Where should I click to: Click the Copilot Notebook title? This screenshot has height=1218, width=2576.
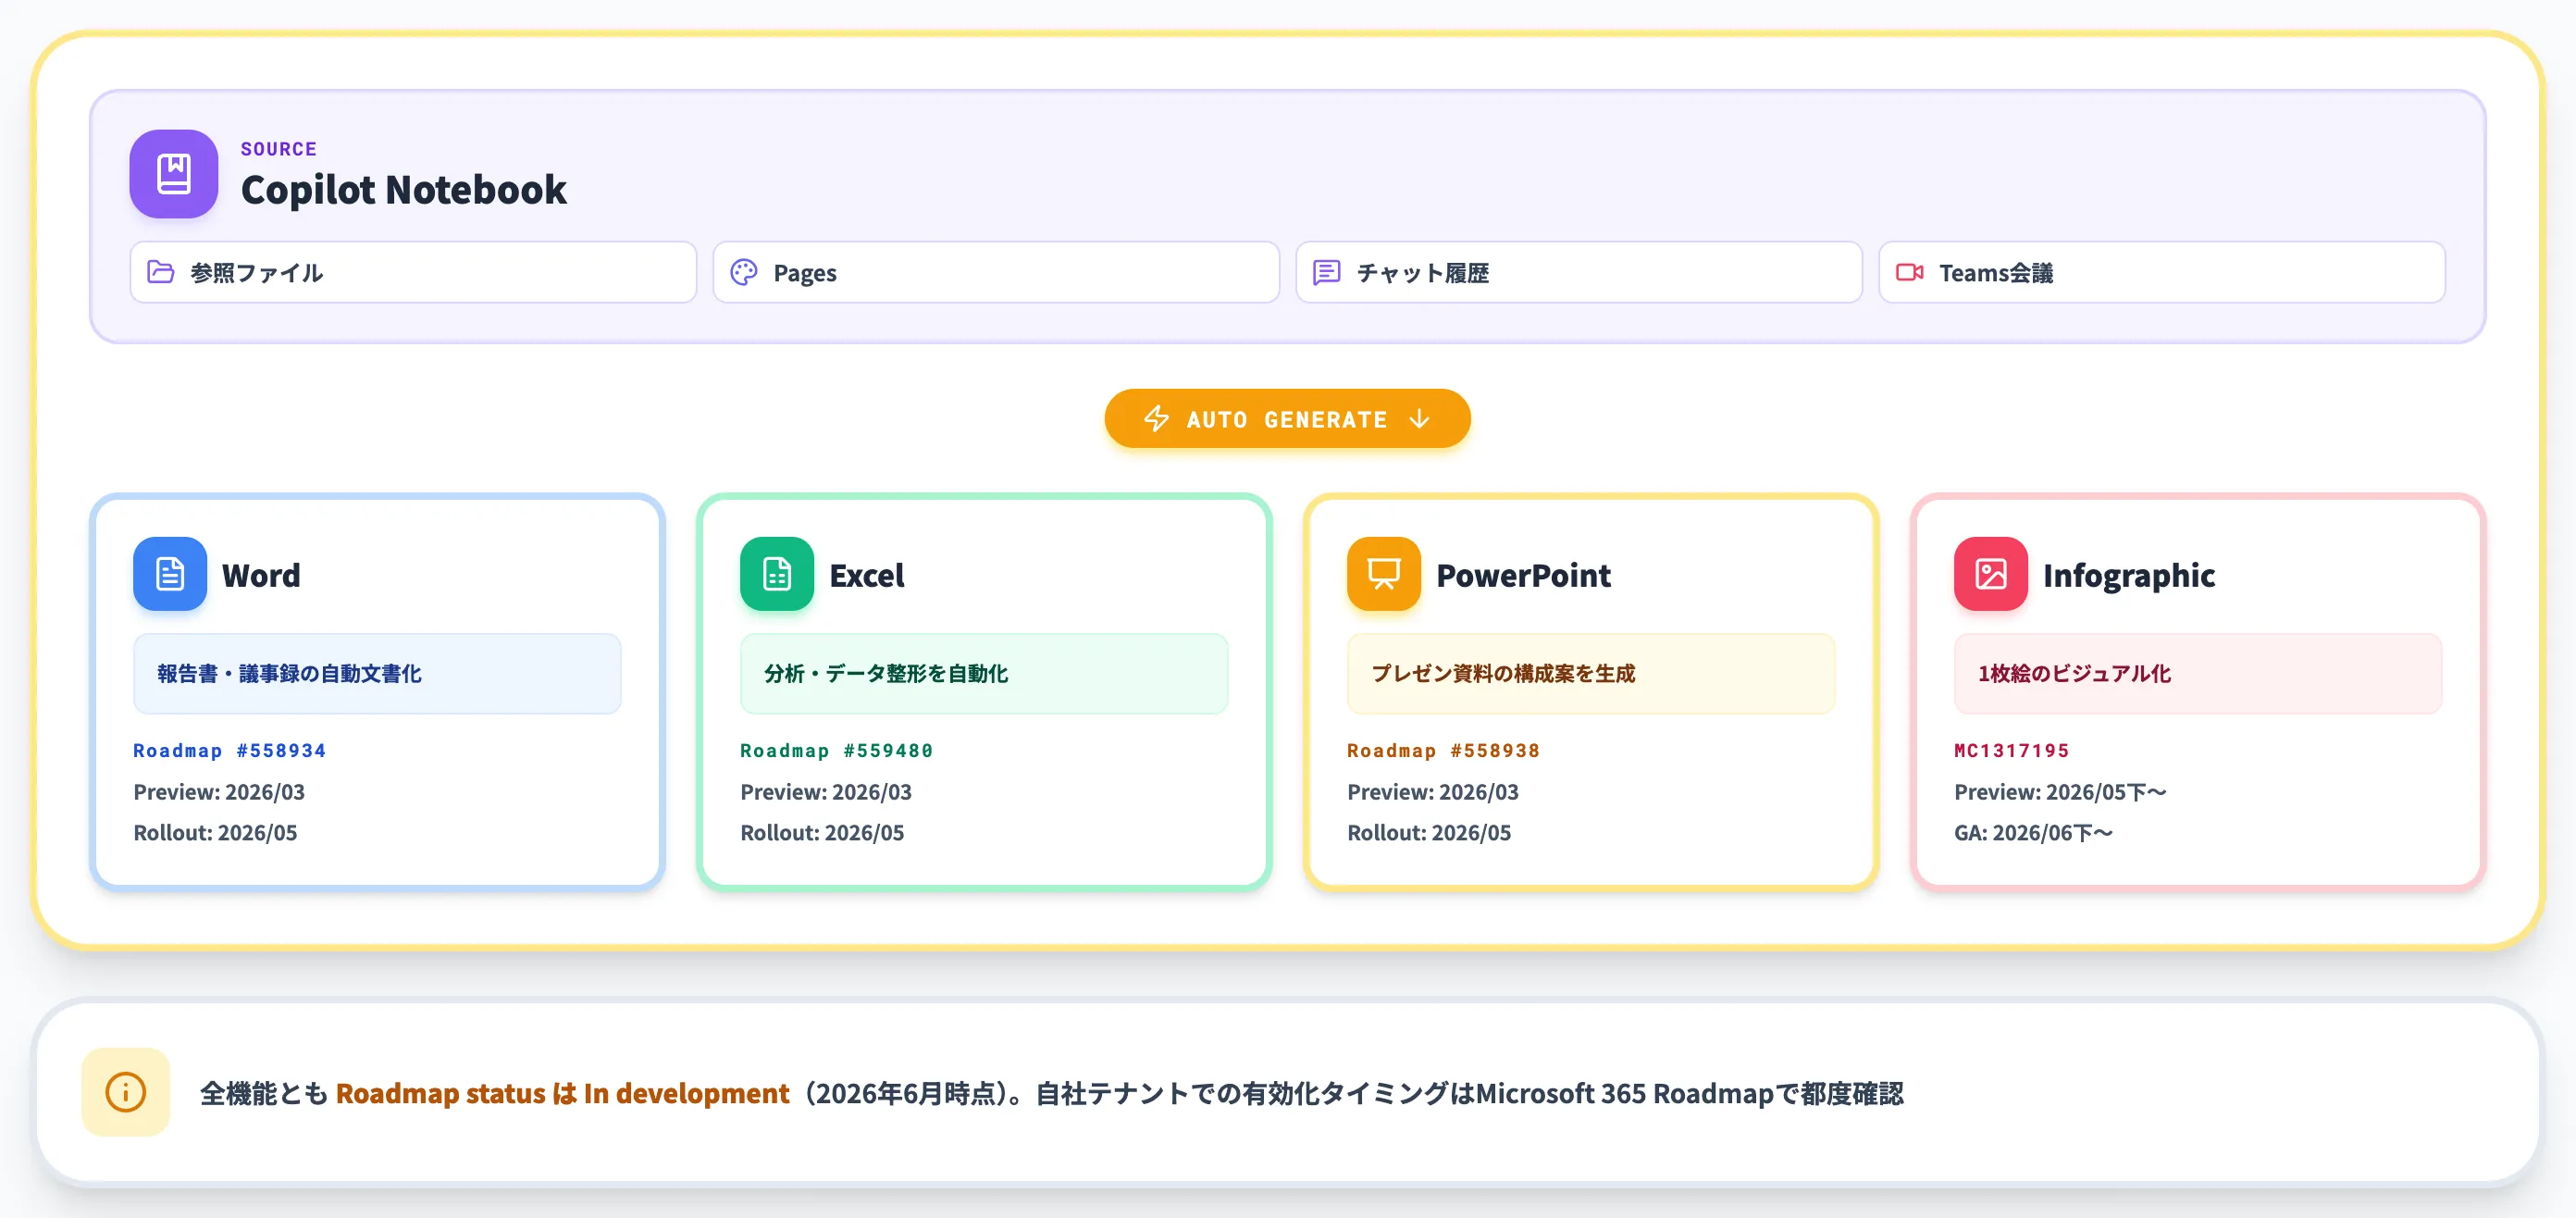pos(404,190)
